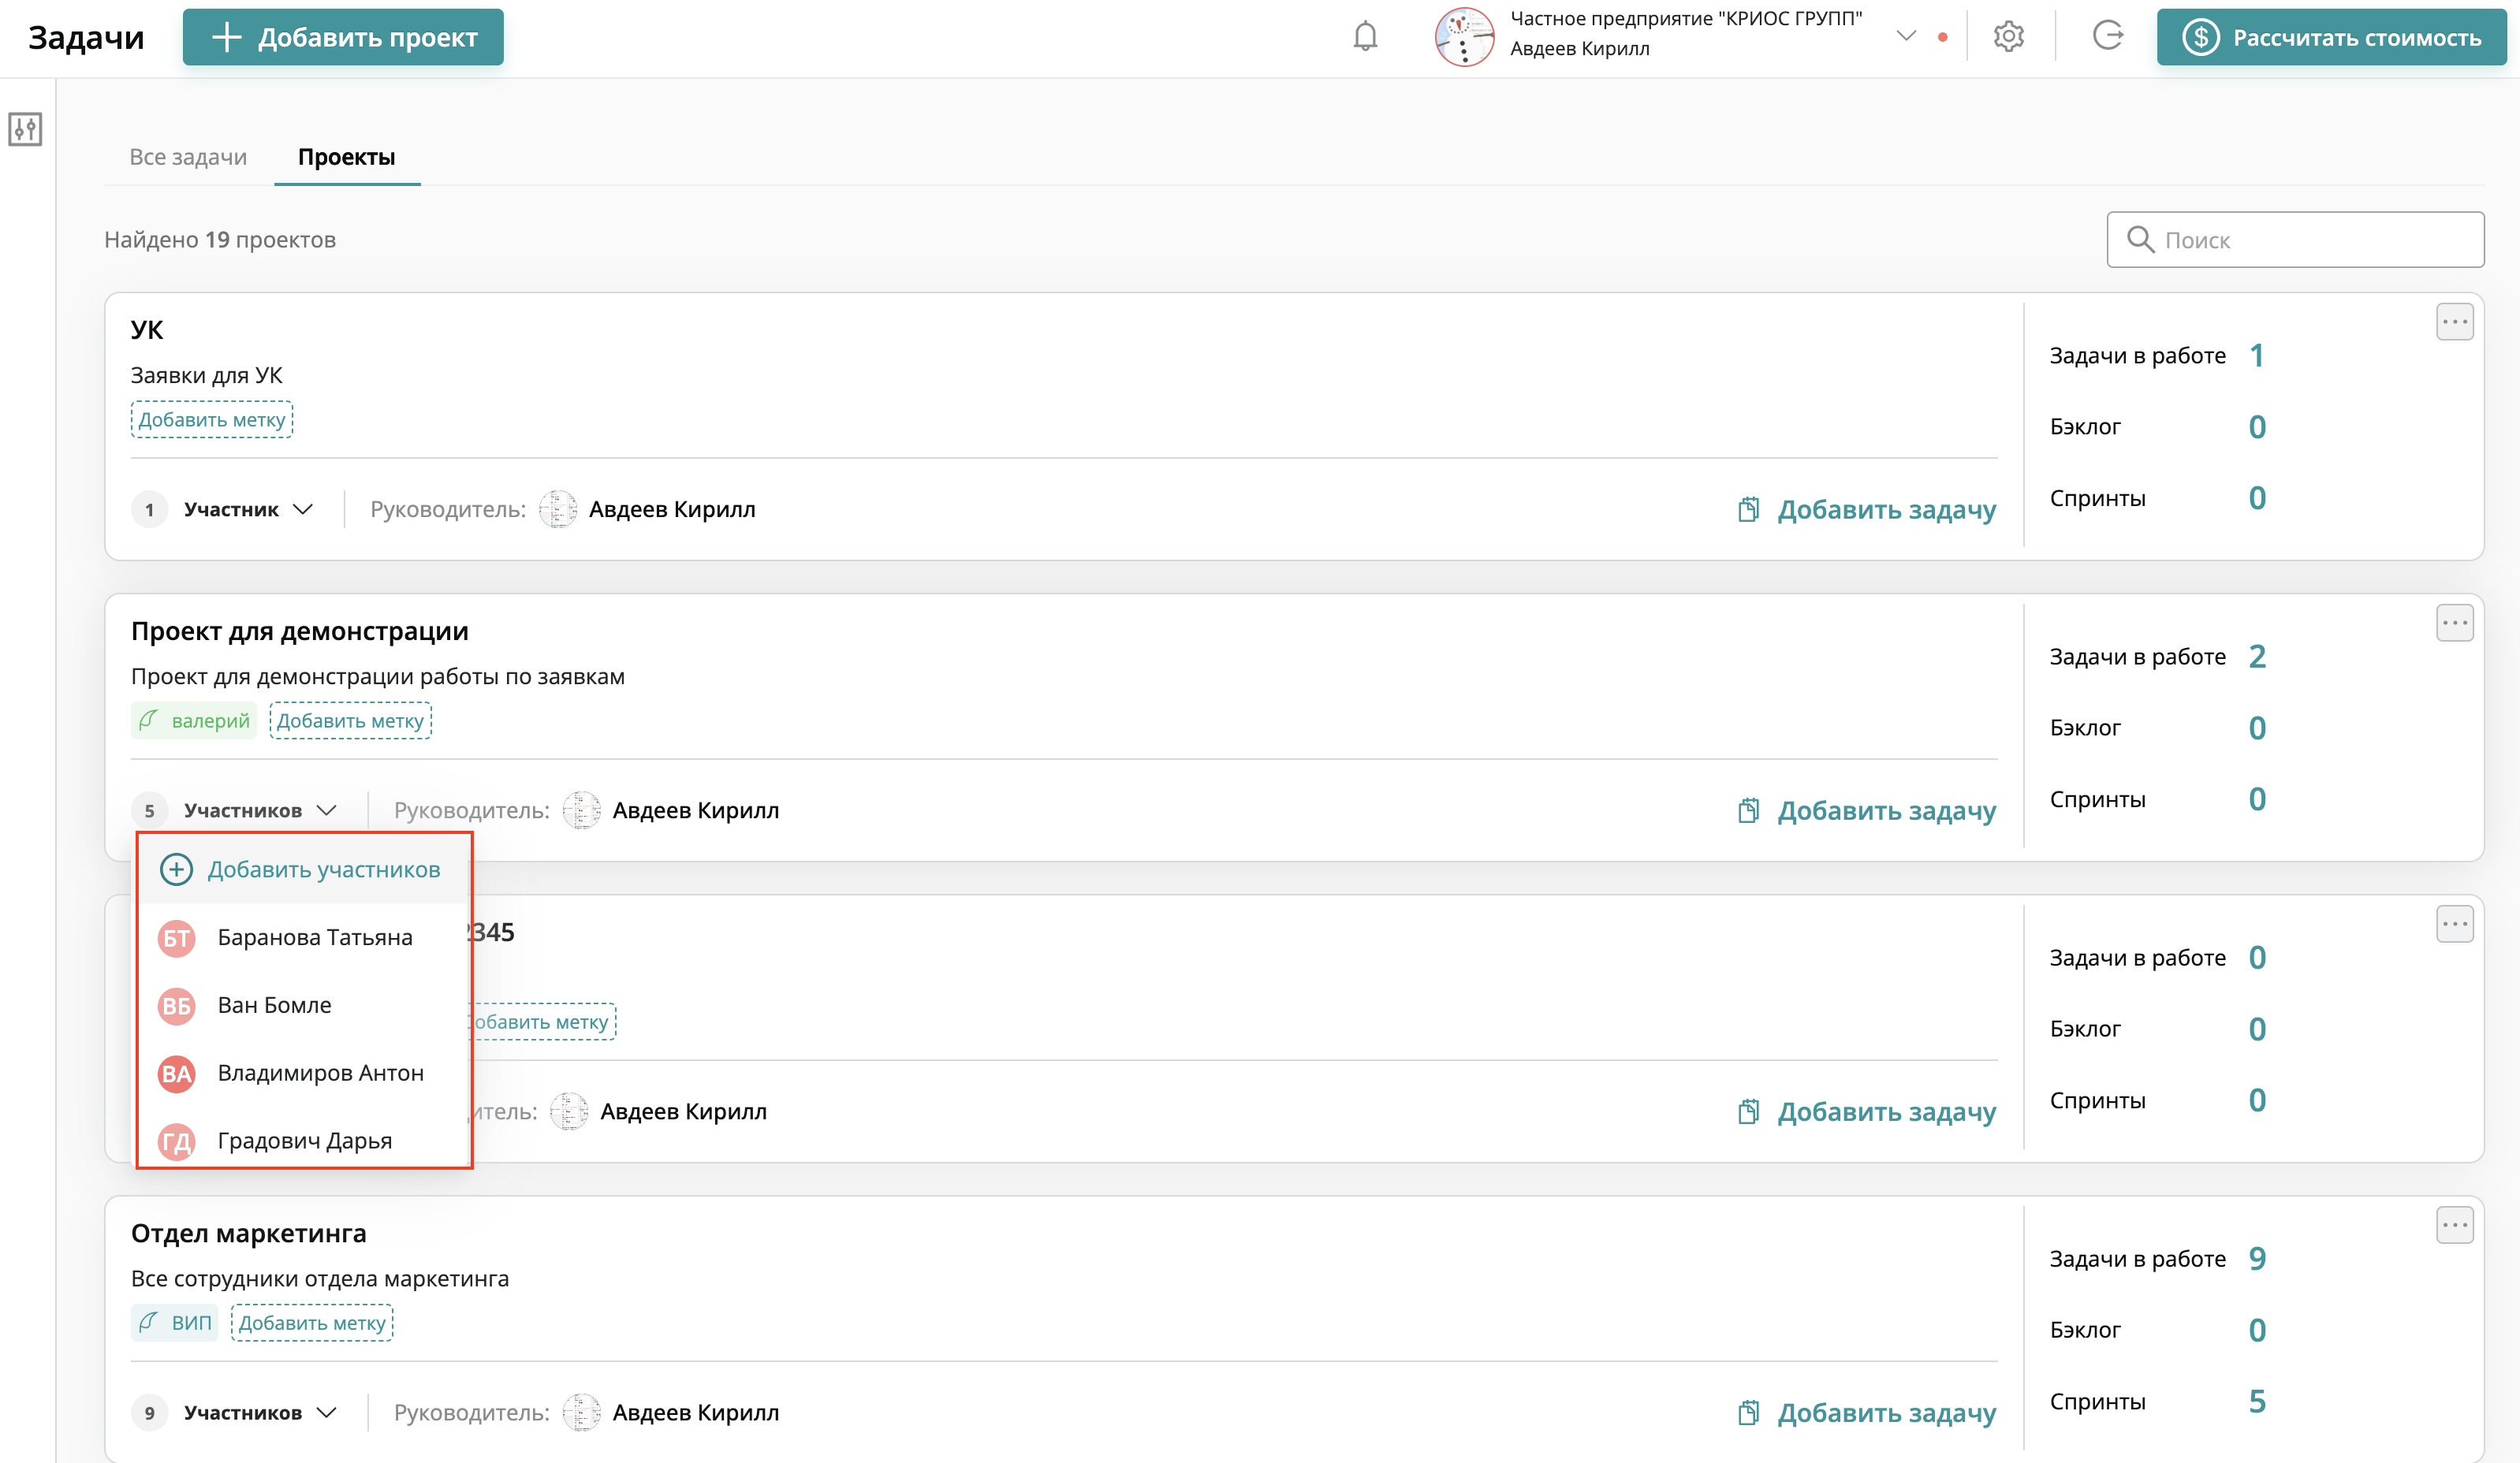Open the settings gear icon

coord(2008,37)
